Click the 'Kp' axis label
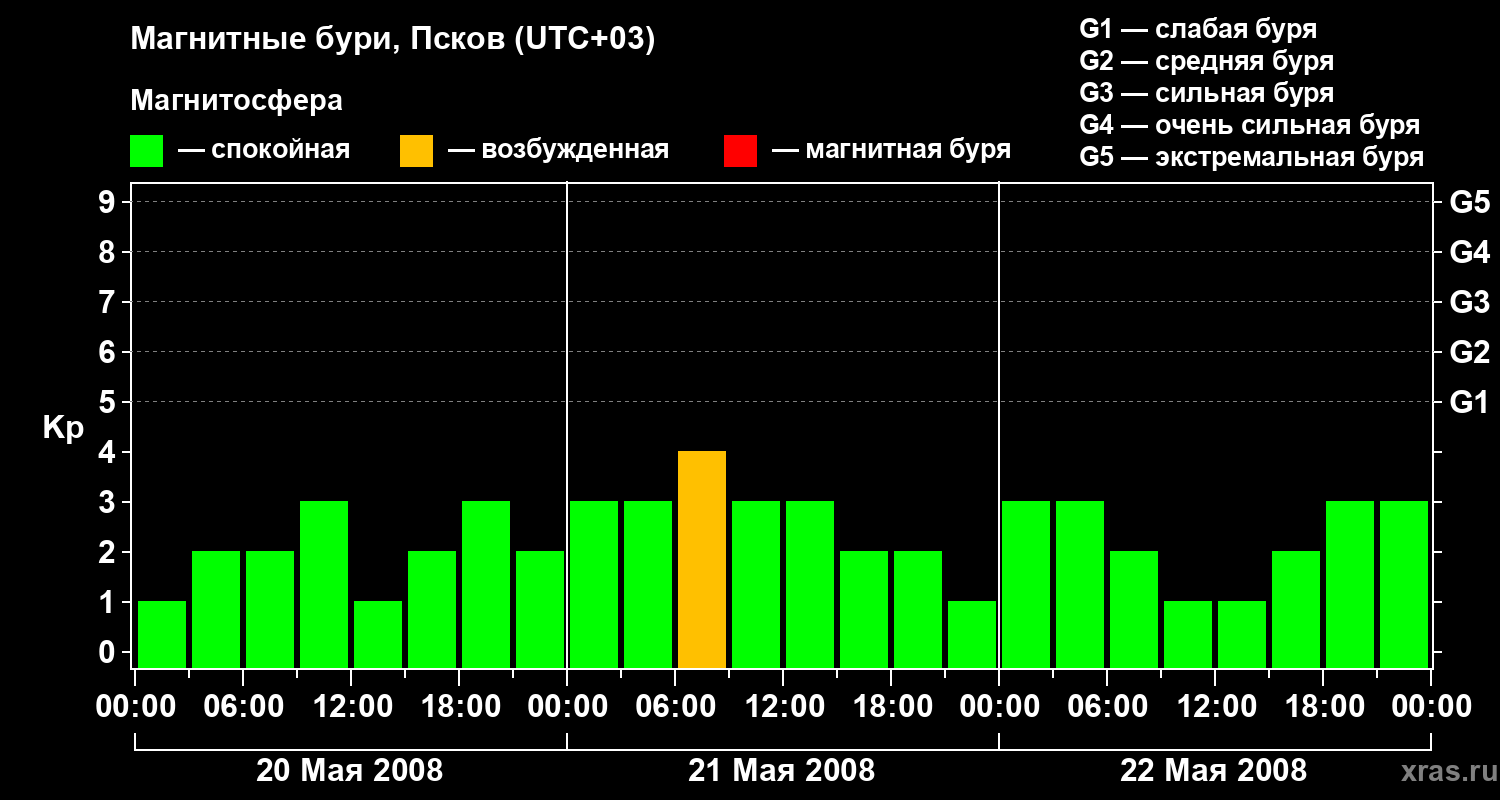Screen dimensions: 1500x800 63,428
